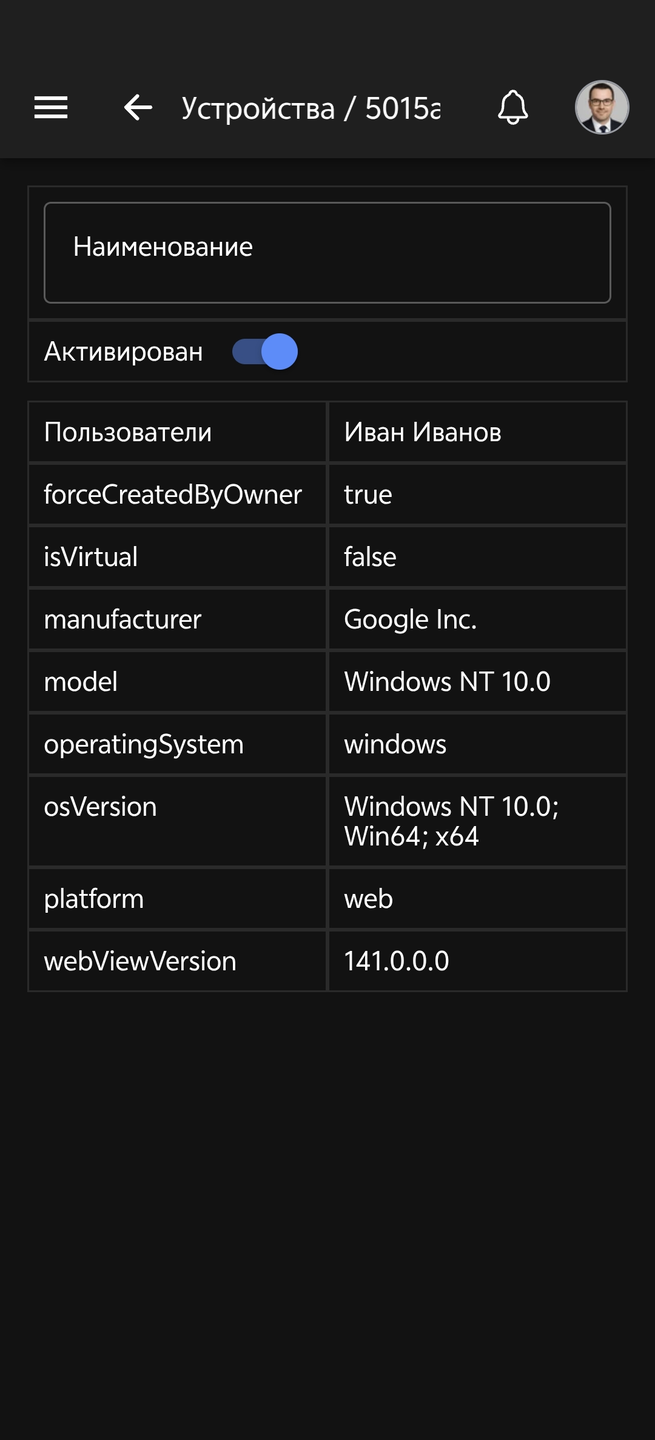Select the forceCreatedByOwner property cell

[173, 494]
